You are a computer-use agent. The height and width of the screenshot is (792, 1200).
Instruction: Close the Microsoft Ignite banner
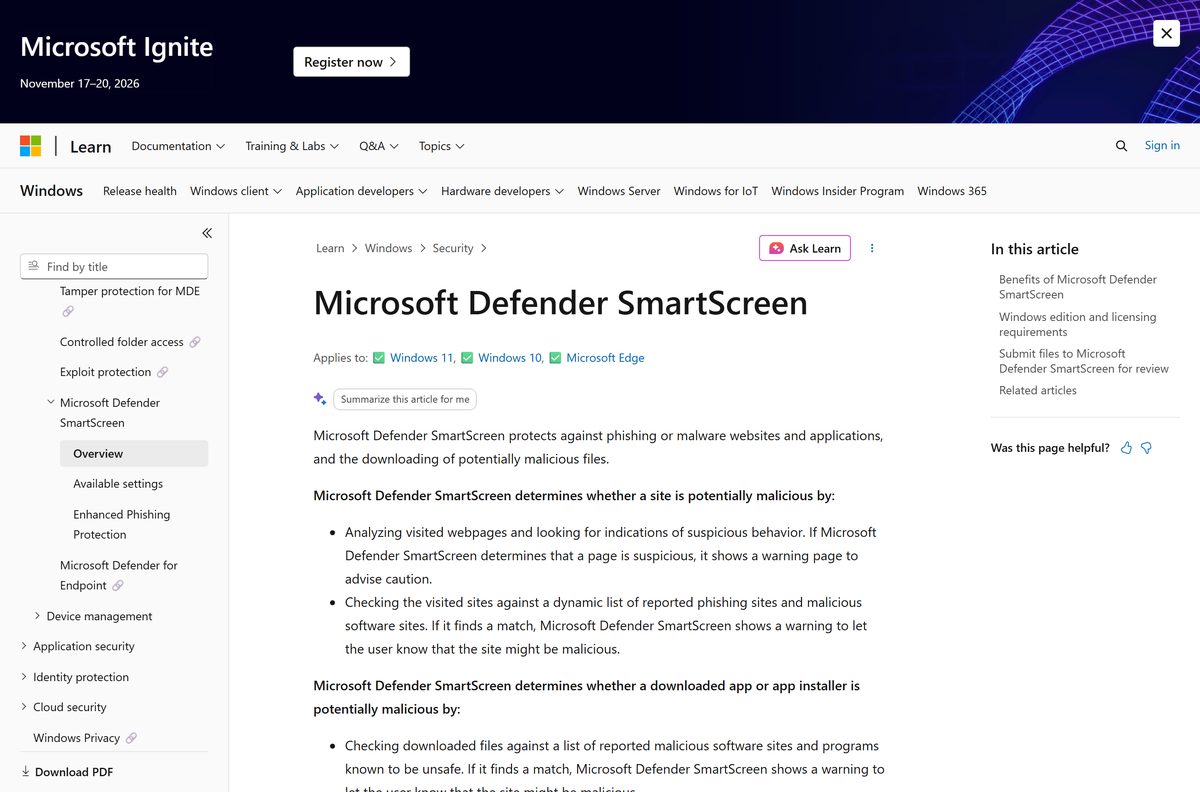pyautogui.click(x=1166, y=33)
